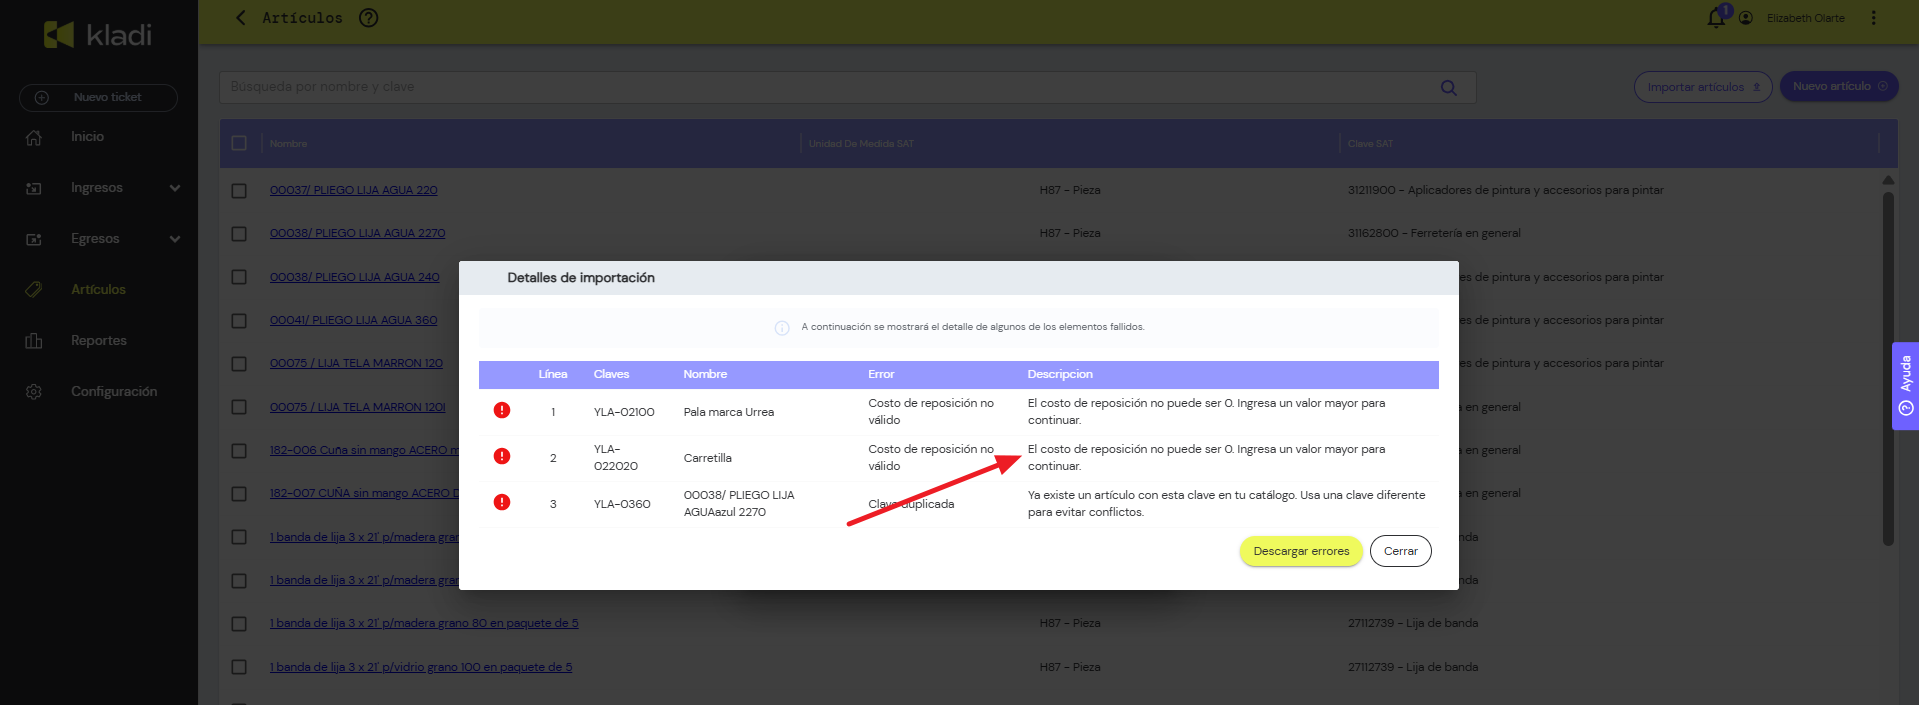Click the red error icon for line 1
This screenshot has width=1919, height=705.
502,410
